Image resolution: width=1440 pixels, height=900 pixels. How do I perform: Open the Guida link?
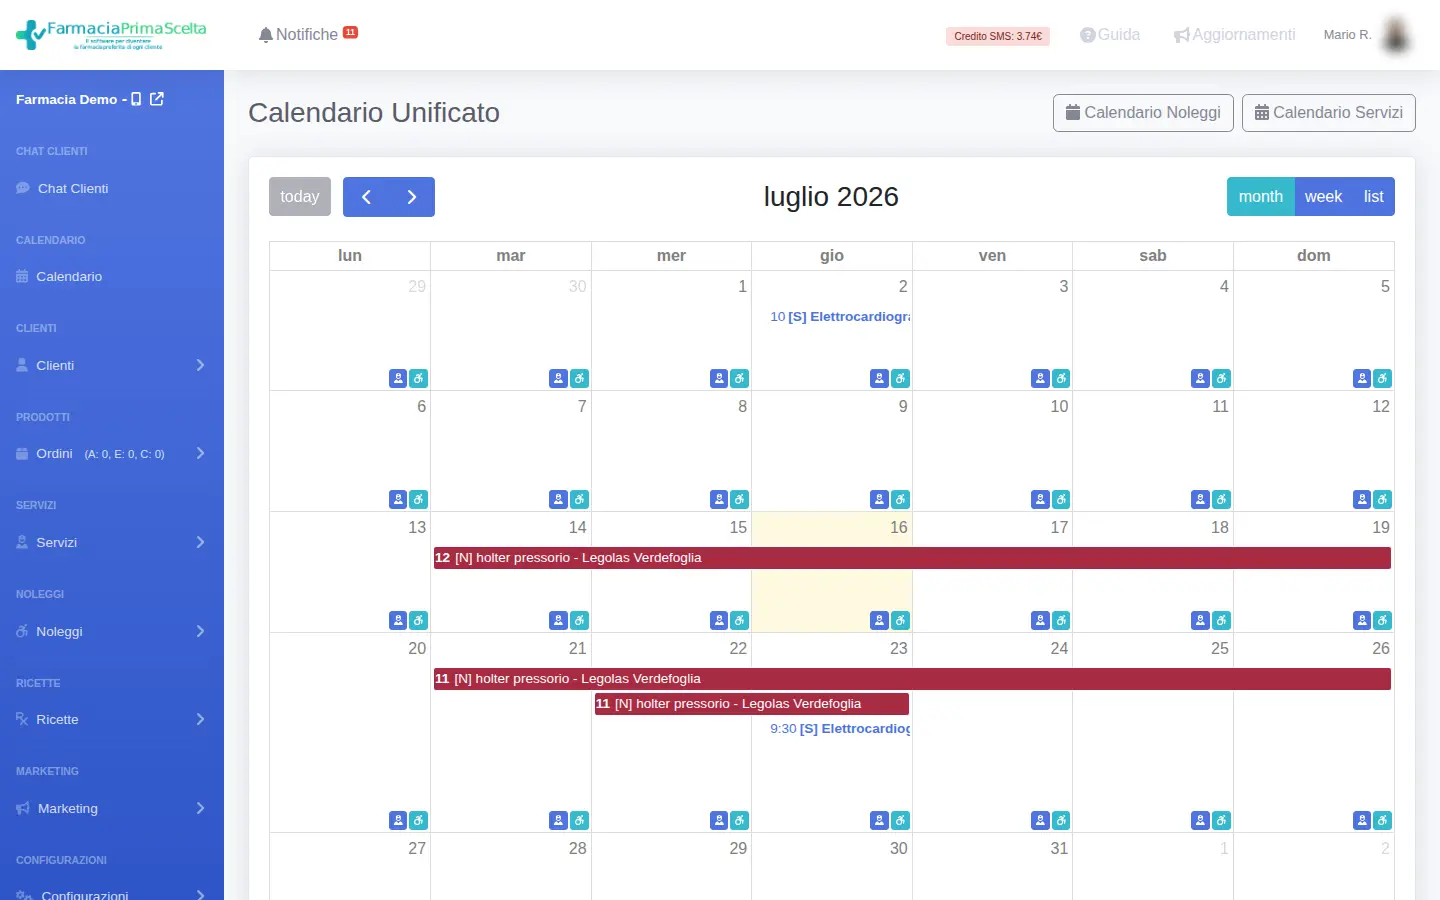point(1110,35)
